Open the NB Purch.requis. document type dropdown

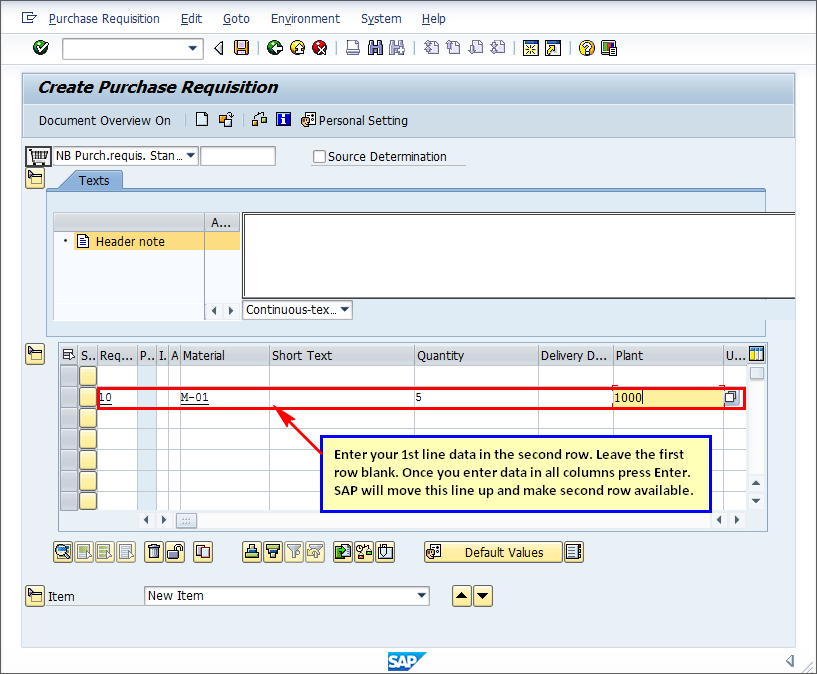pyautogui.click(x=190, y=156)
